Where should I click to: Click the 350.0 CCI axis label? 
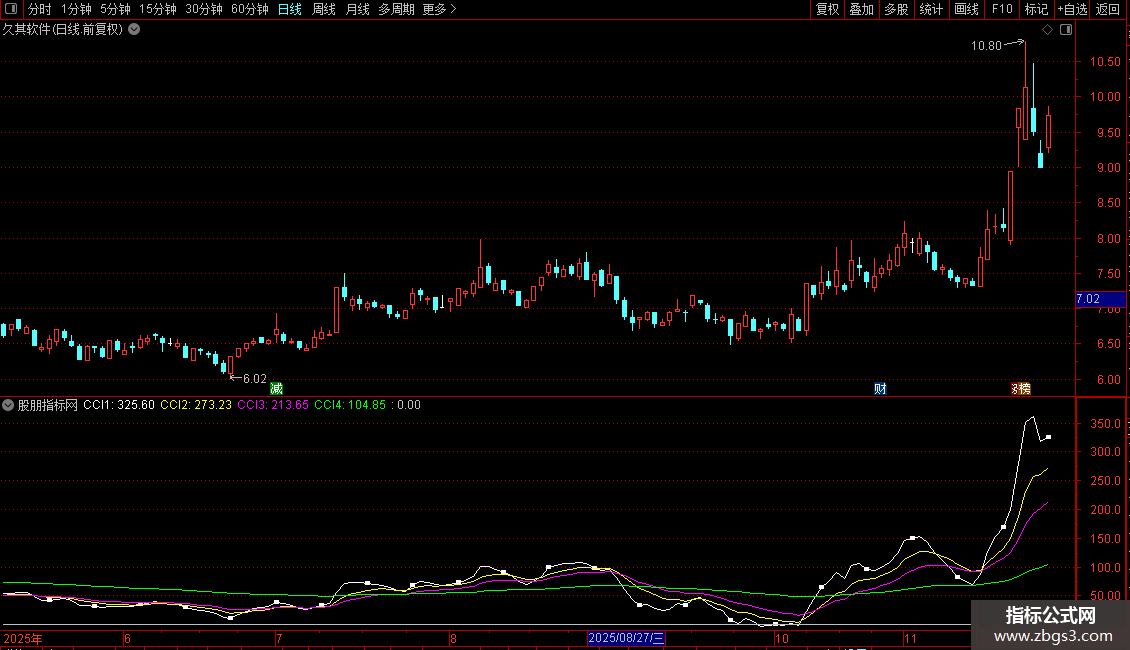[x=1105, y=424]
